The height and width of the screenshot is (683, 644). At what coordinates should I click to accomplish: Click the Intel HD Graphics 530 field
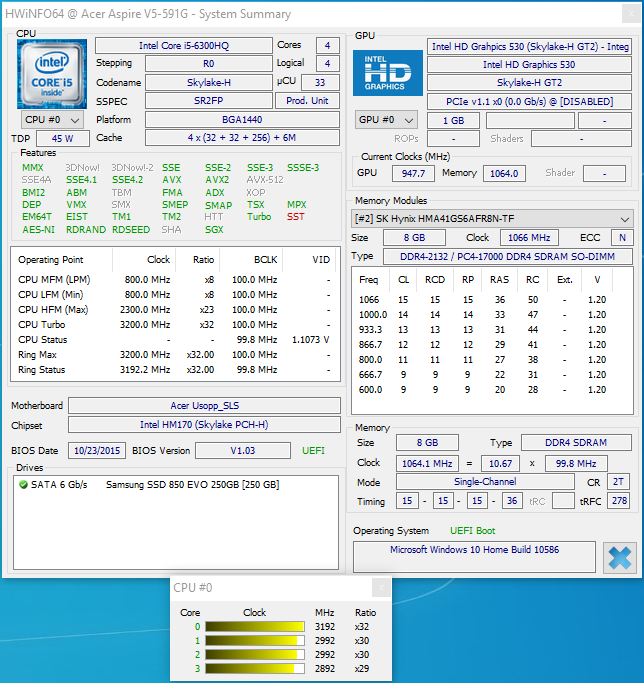(529, 64)
